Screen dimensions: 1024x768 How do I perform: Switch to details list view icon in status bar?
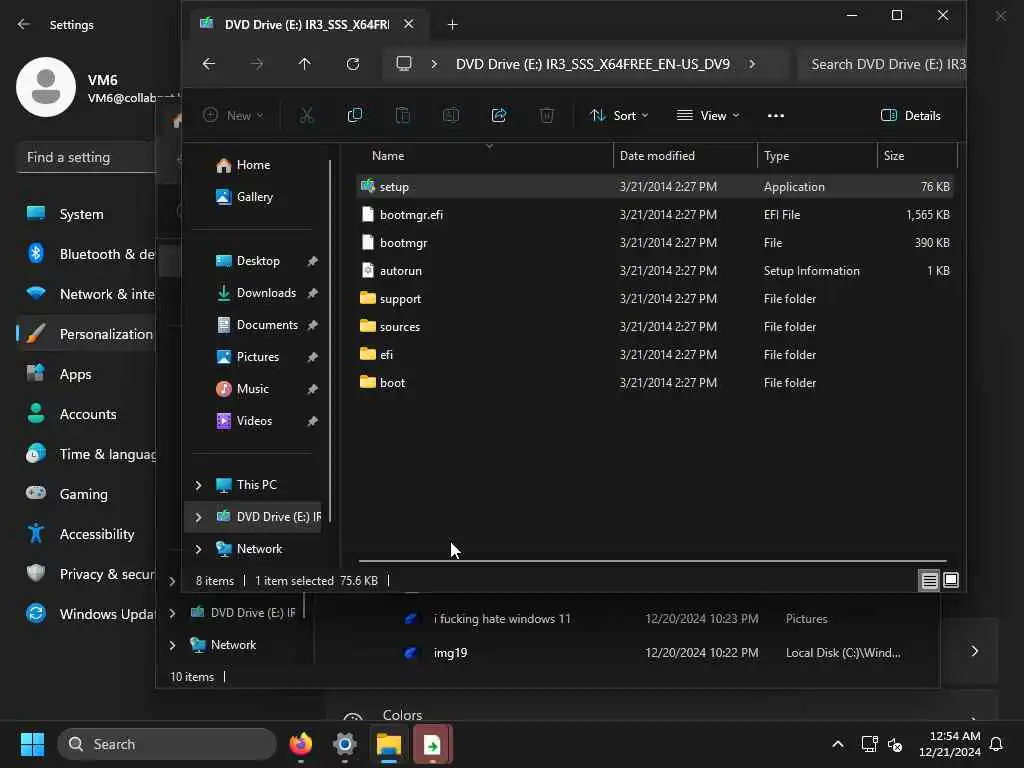tap(929, 581)
